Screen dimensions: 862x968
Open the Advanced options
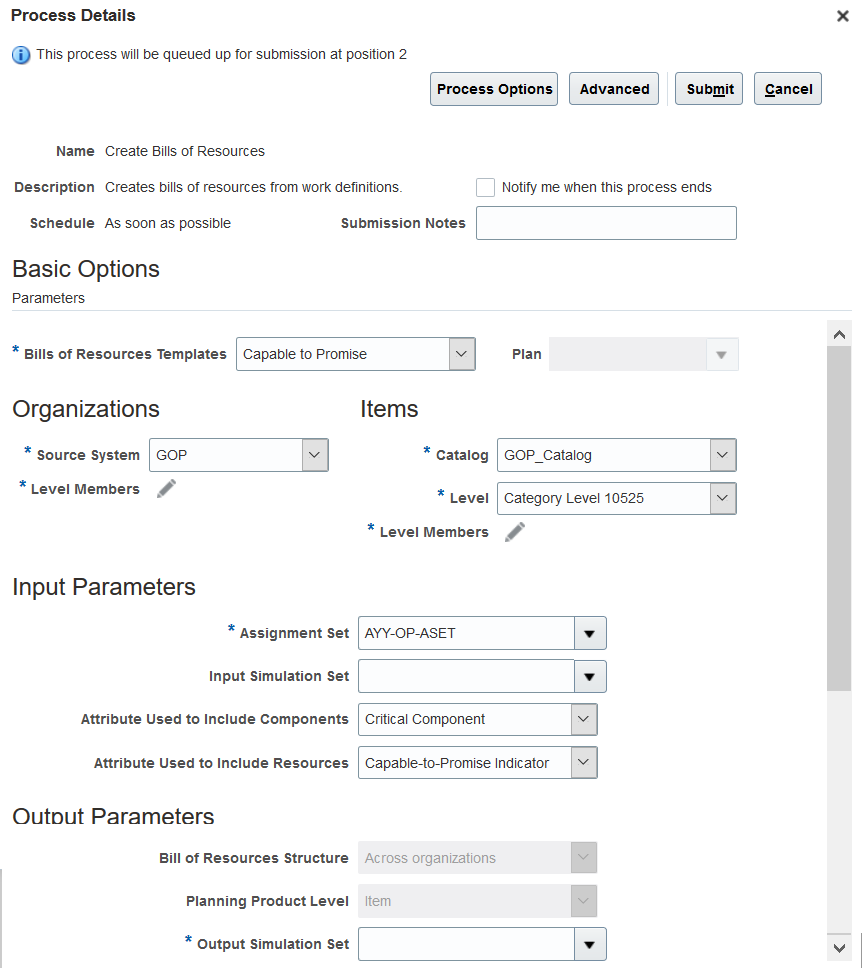614,89
